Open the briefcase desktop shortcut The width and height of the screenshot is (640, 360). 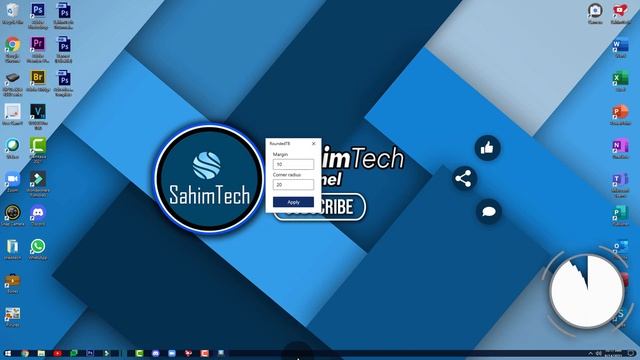coord(12,283)
